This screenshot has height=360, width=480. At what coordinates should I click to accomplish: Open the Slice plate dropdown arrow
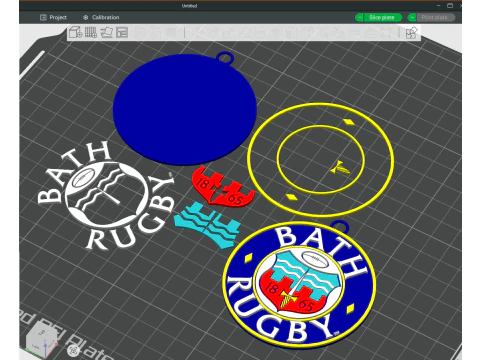pos(359,17)
